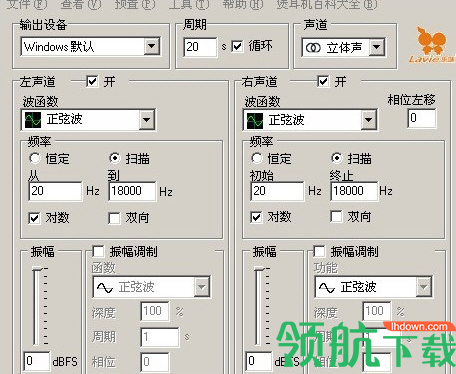
Task: Open the 文件 (F) menu
Action: coord(27,4)
